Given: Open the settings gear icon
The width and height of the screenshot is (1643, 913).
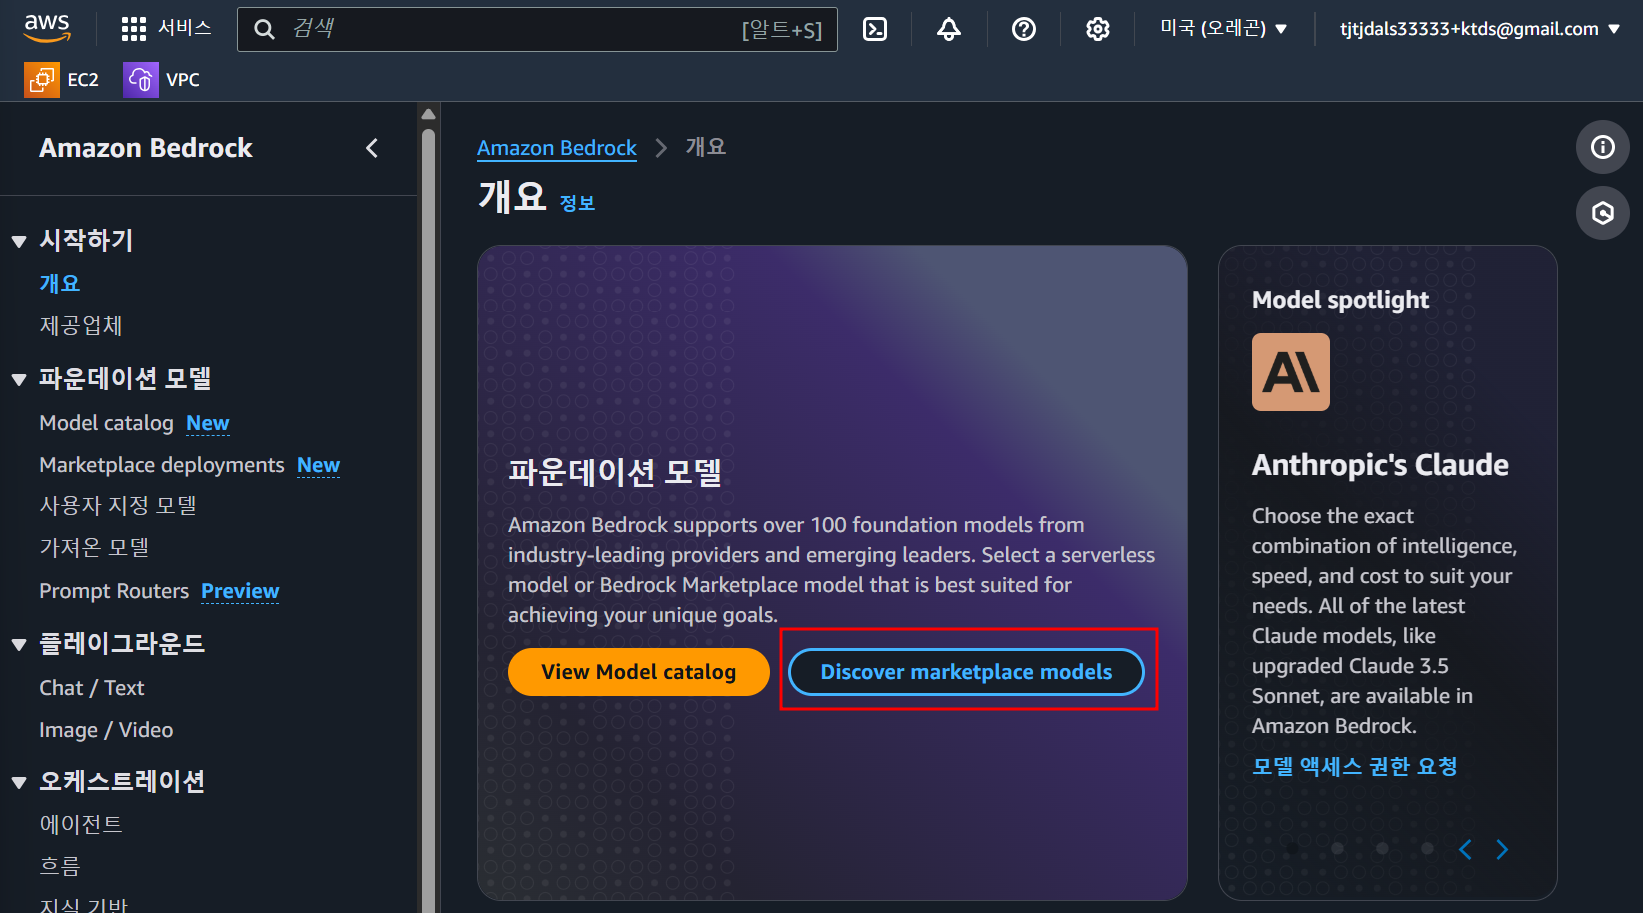Looking at the screenshot, I should point(1098,29).
